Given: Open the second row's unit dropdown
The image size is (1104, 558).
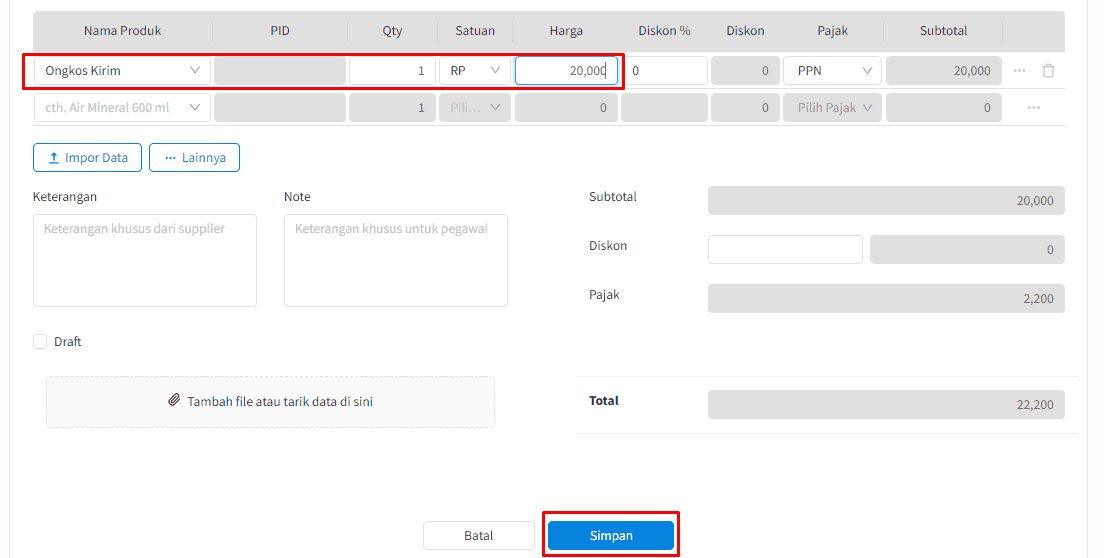Looking at the screenshot, I should point(475,108).
